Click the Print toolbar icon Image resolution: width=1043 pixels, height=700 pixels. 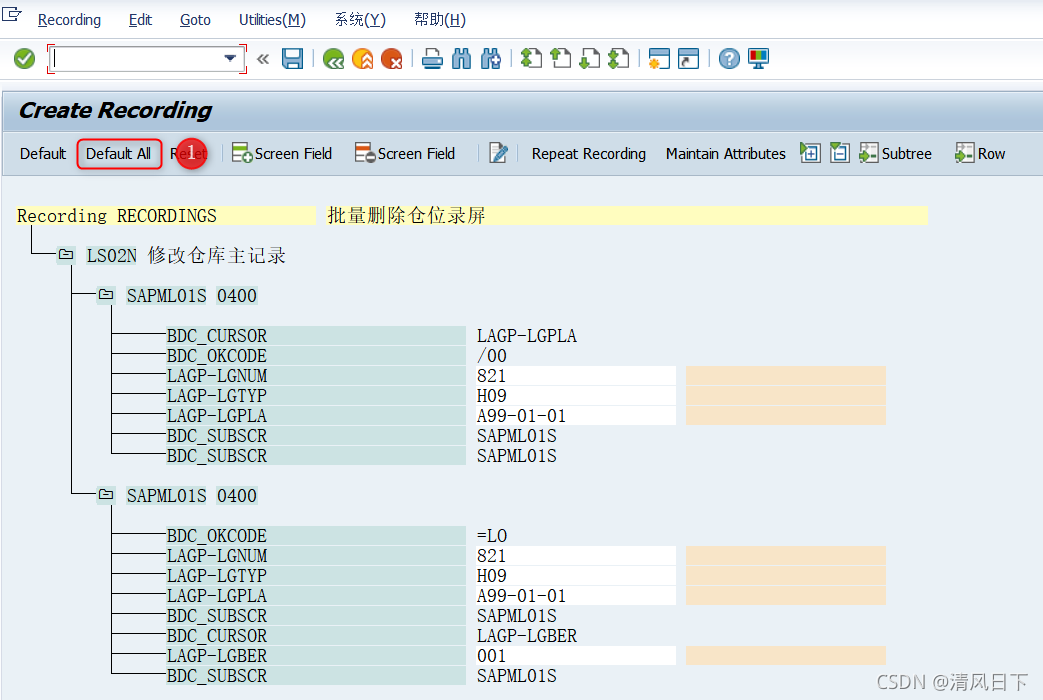tap(431, 59)
